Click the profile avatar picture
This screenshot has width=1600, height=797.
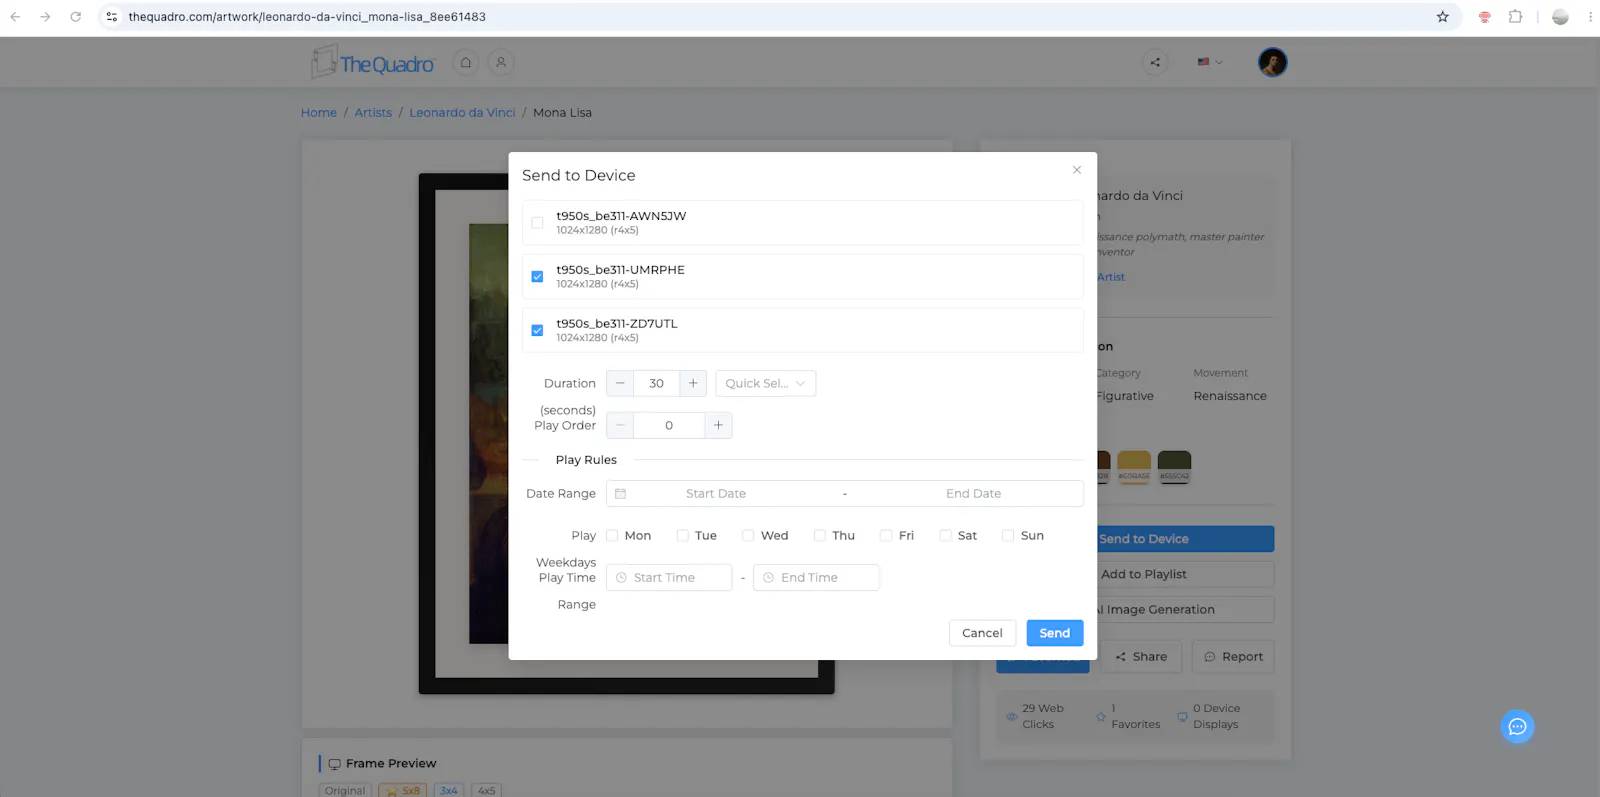click(1272, 62)
